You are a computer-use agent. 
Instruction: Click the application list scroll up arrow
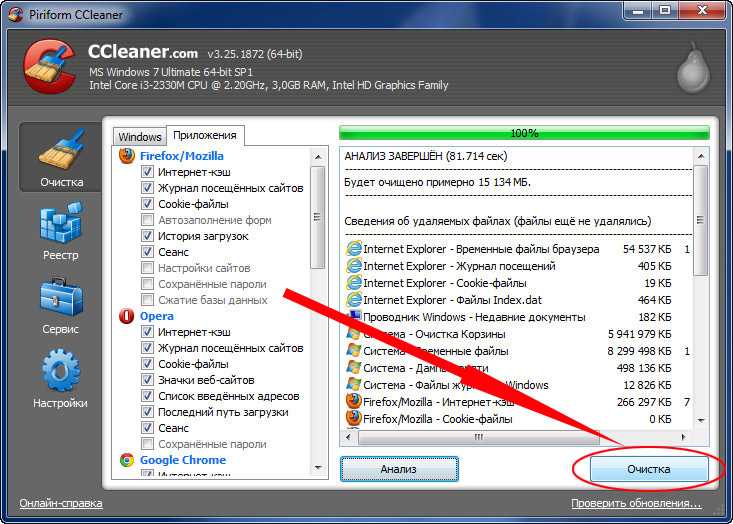pos(318,157)
